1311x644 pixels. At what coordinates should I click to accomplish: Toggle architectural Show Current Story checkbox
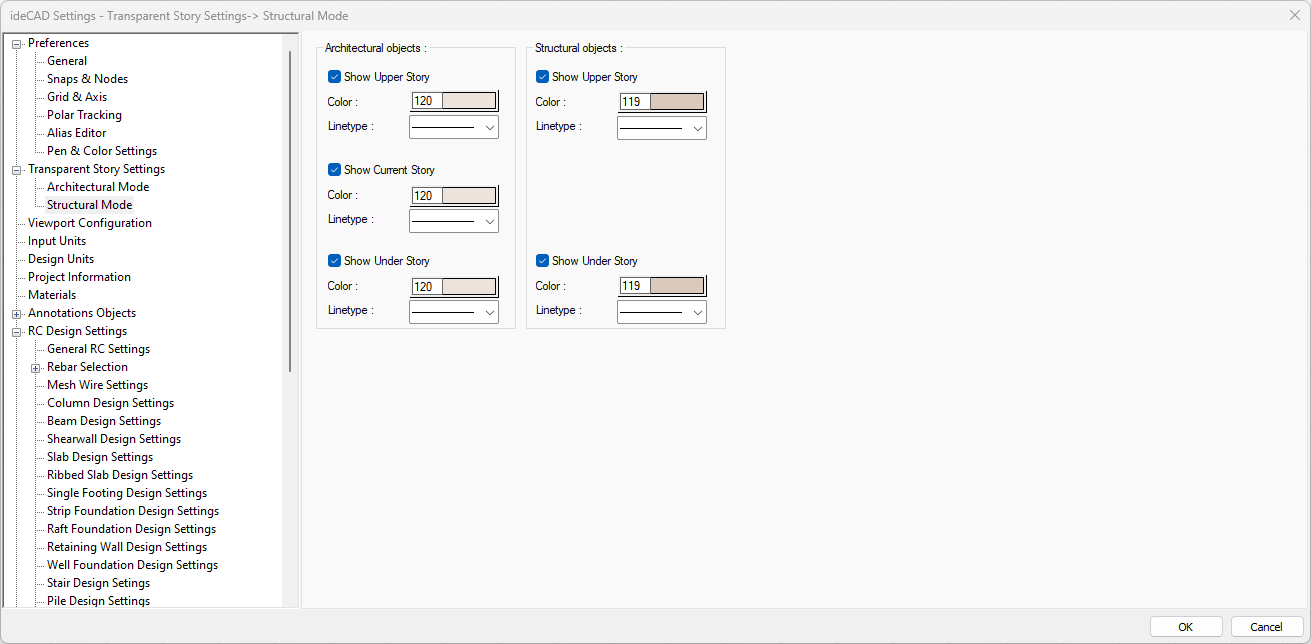[335, 170]
